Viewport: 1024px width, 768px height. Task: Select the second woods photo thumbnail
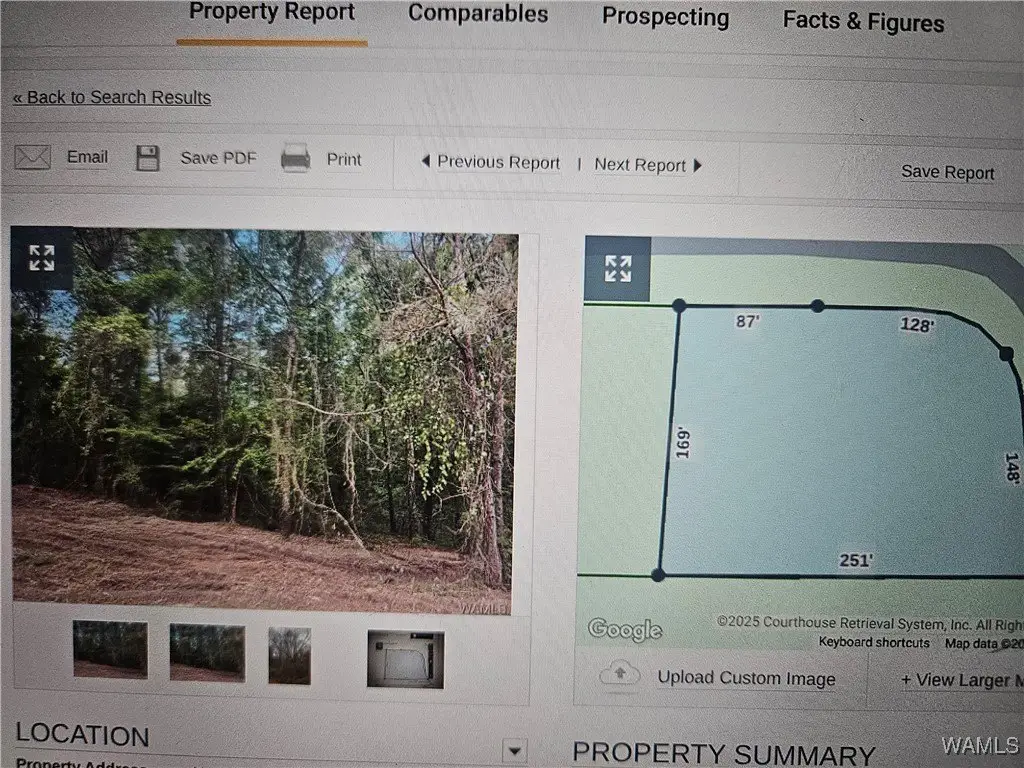click(x=207, y=652)
